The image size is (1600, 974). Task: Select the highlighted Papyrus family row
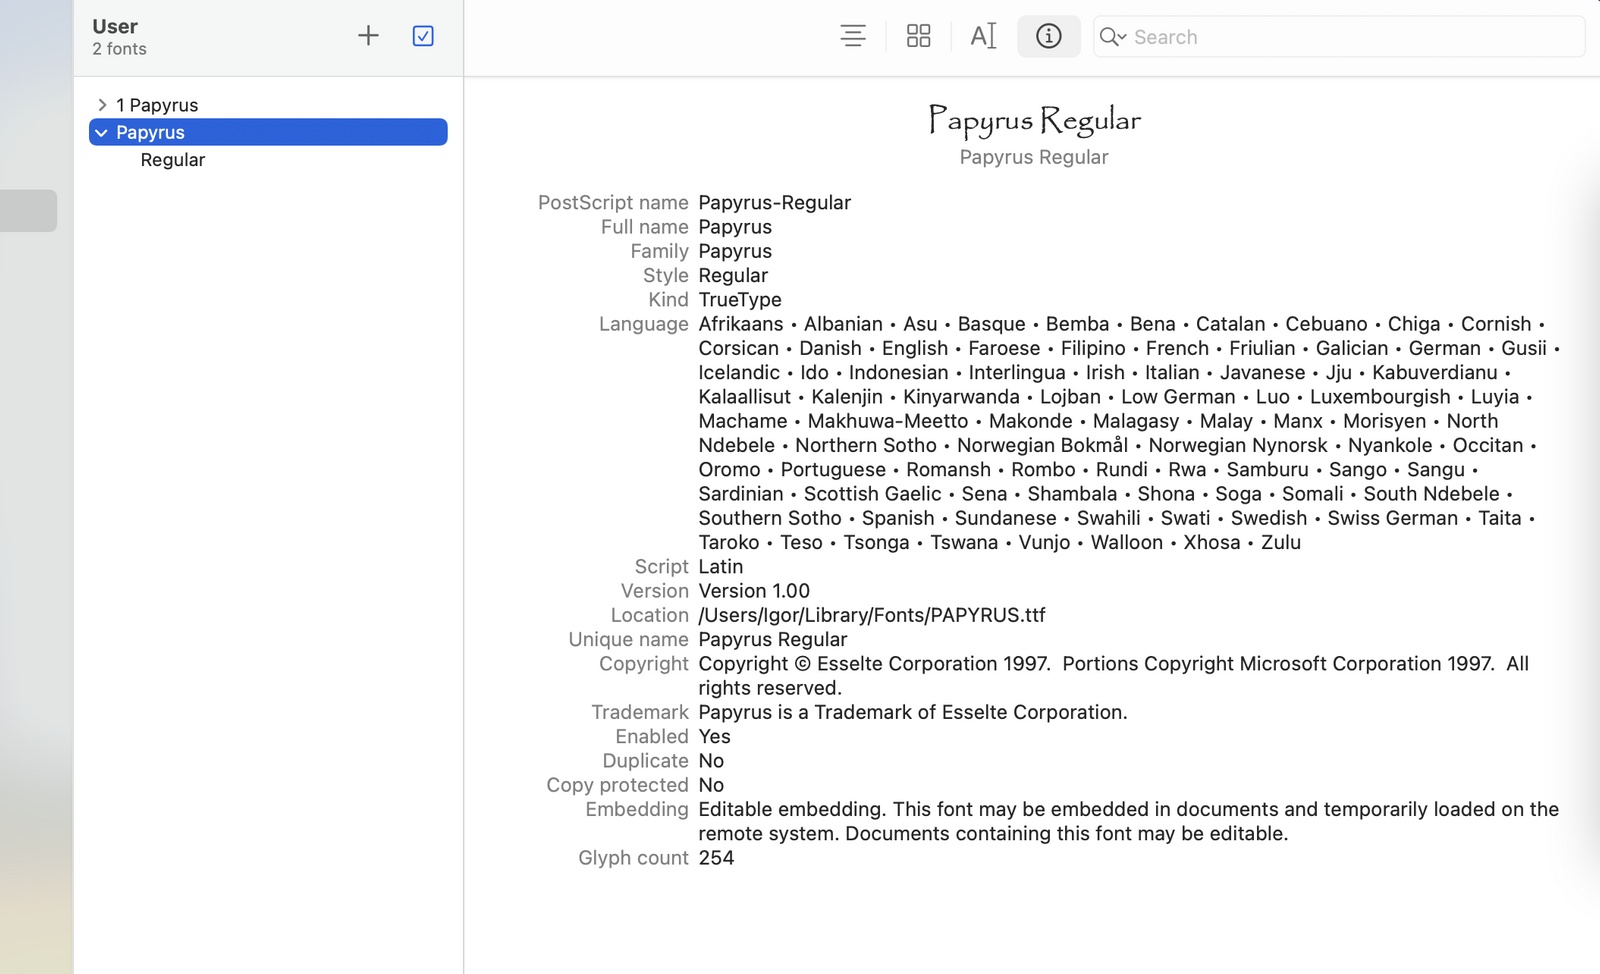pyautogui.click(x=268, y=132)
